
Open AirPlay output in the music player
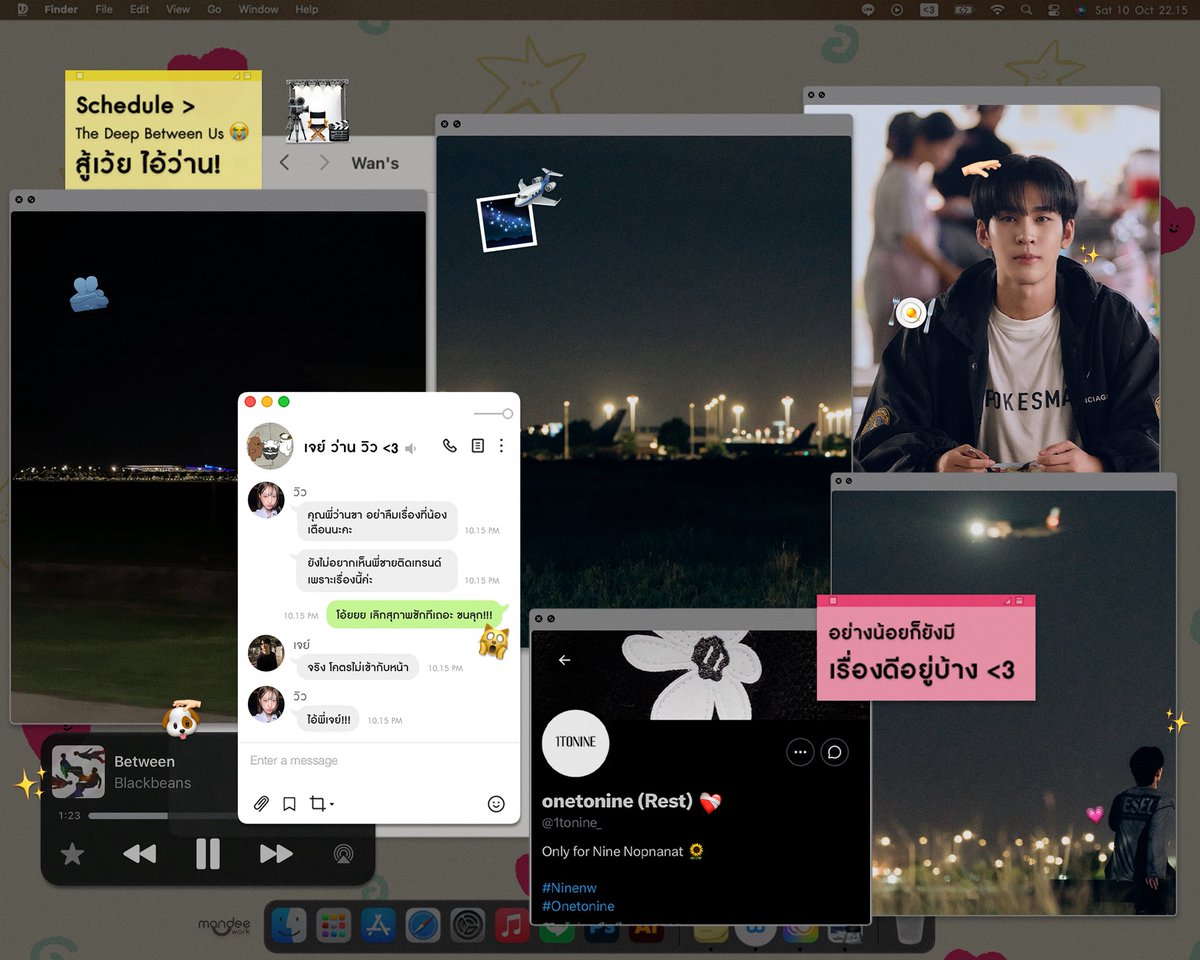(x=343, y=854)
